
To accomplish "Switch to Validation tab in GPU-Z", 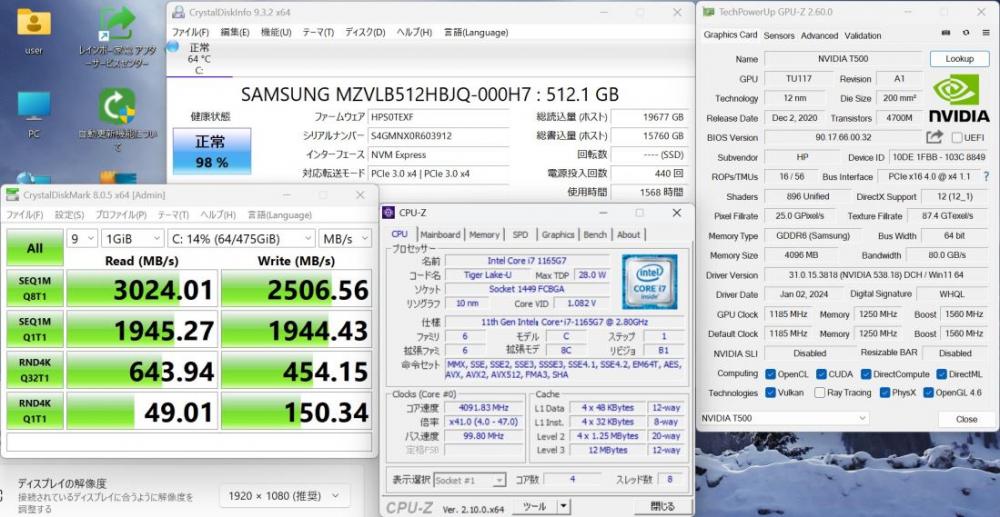I will tap(863, 36).
